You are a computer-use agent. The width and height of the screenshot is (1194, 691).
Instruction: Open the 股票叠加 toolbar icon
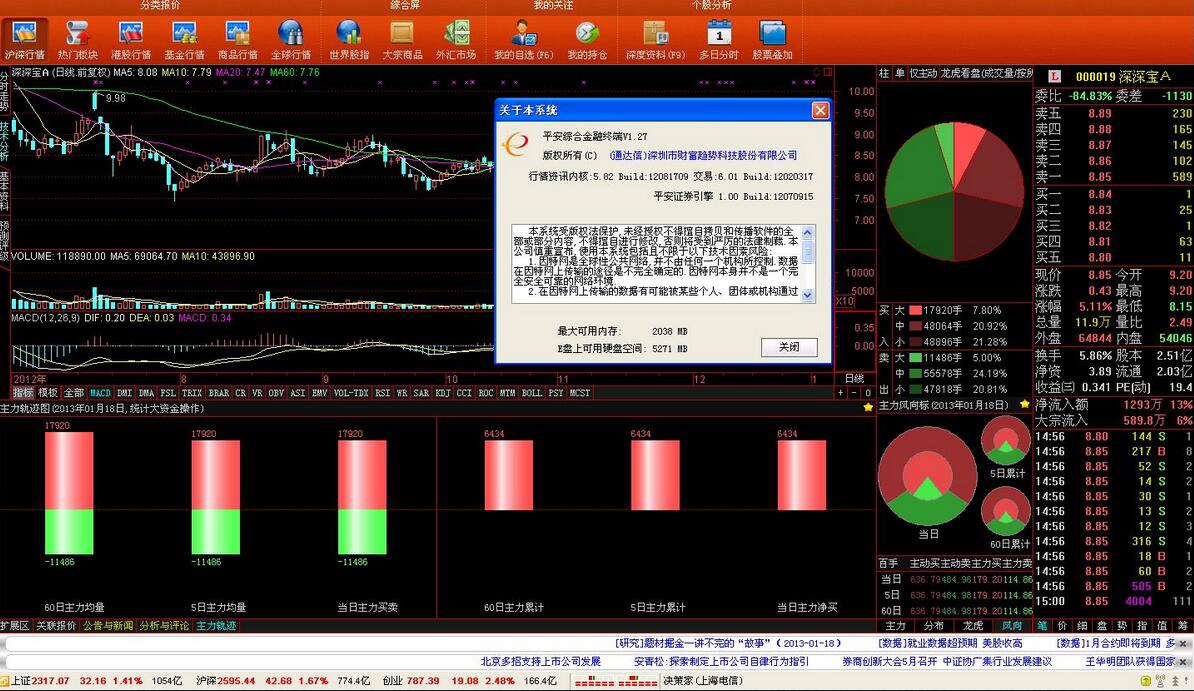772,40
